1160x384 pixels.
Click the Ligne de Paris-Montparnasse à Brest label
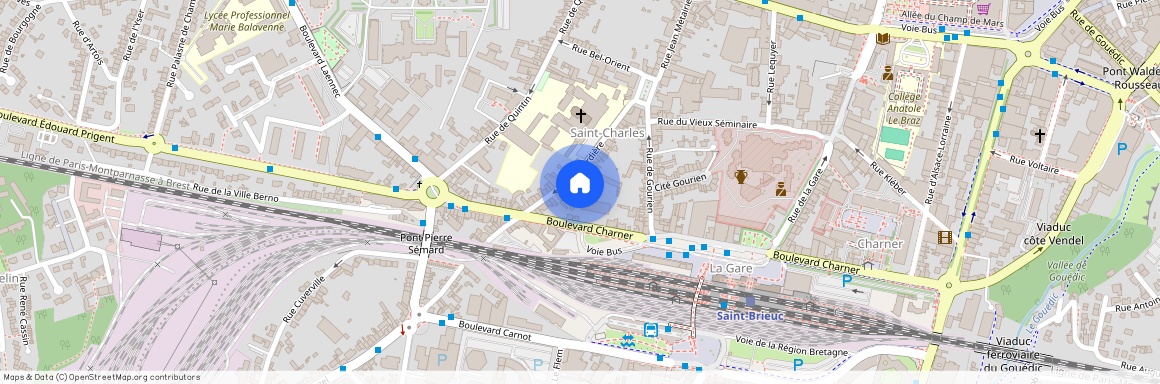coord(106,171)
